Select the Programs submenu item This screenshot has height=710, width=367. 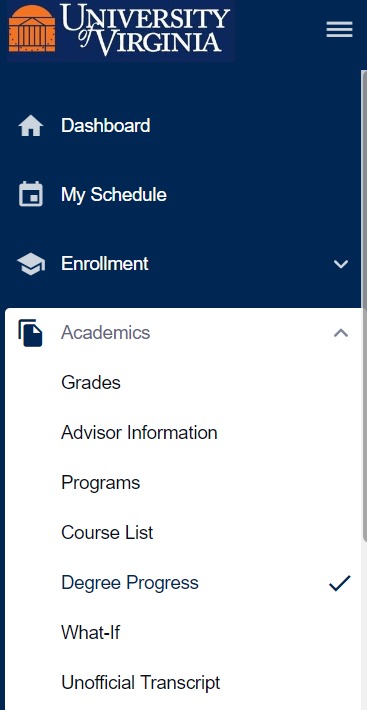point(100,483)
